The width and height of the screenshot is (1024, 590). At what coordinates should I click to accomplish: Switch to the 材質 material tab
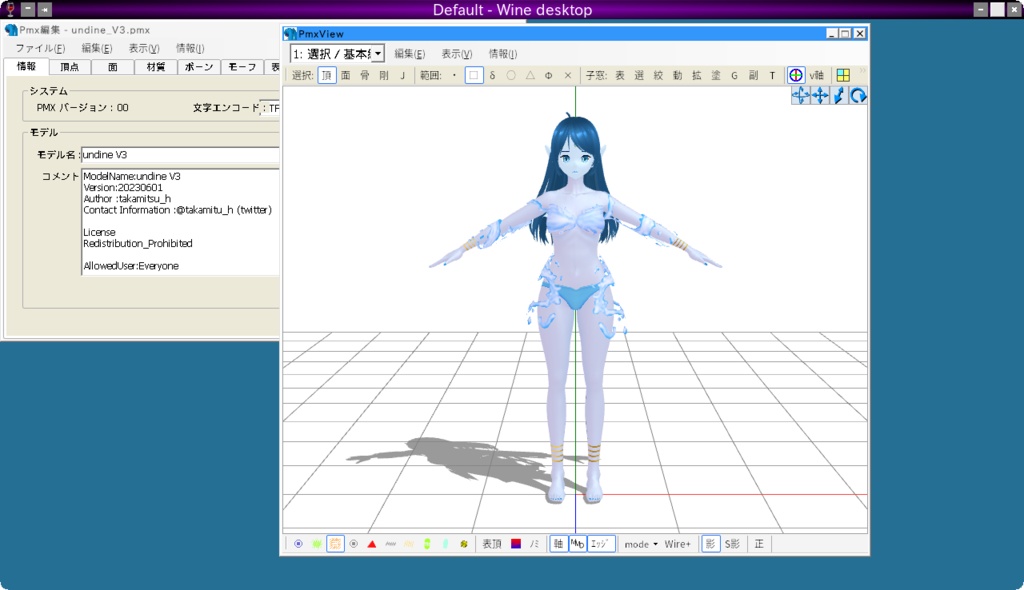click(156, 67)
